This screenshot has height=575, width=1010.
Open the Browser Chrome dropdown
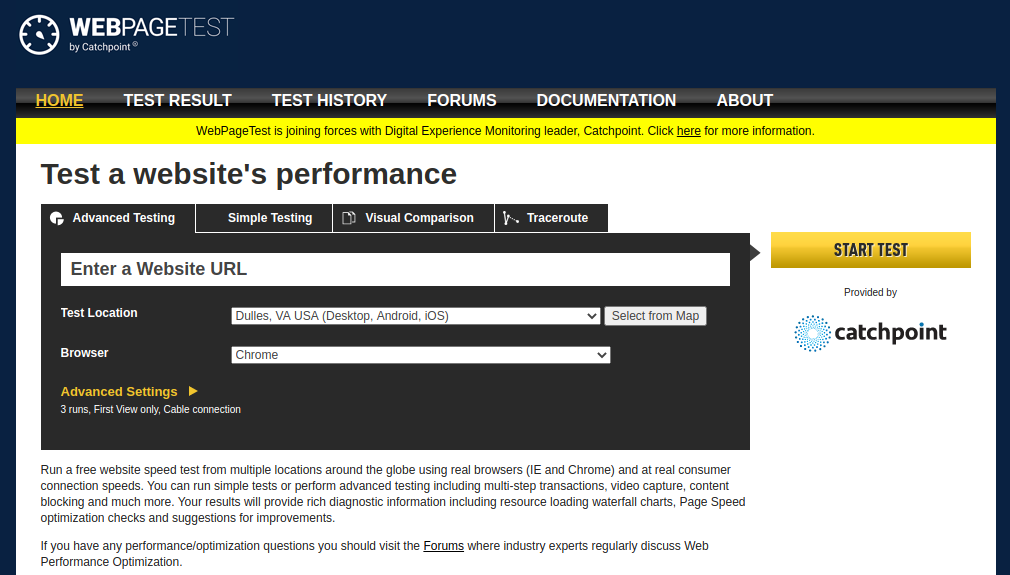[x=421, y=355]
